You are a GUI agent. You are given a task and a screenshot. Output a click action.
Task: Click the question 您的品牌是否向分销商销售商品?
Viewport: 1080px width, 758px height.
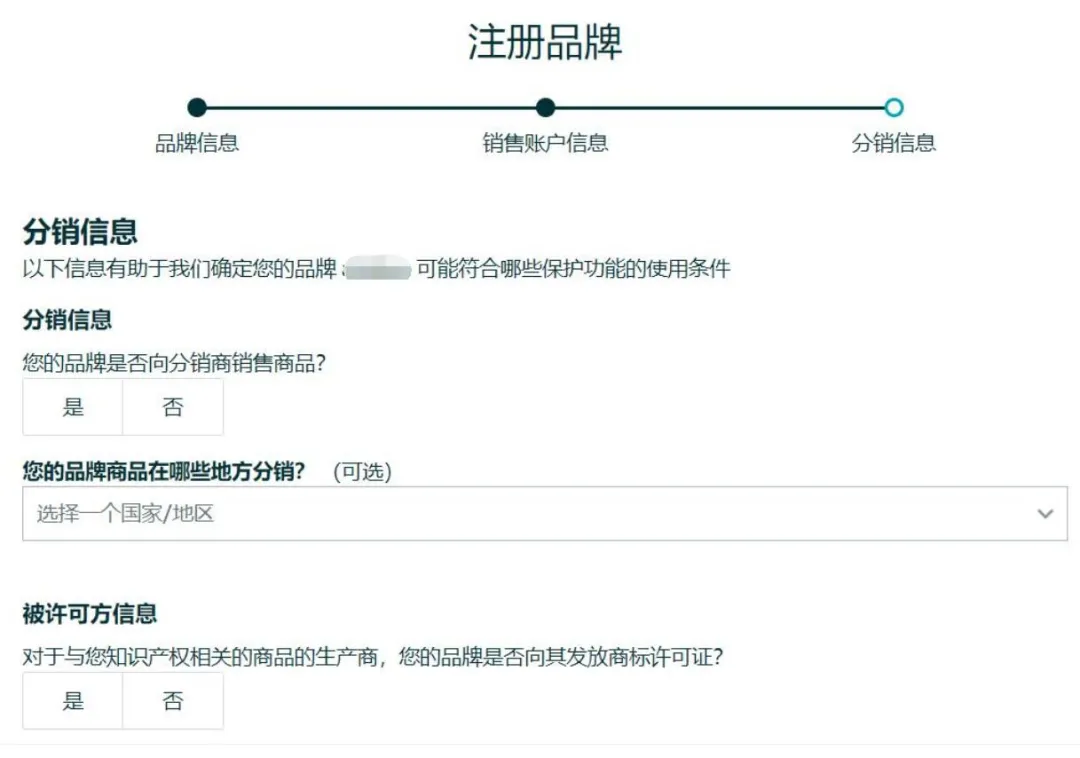coord(174,363)
